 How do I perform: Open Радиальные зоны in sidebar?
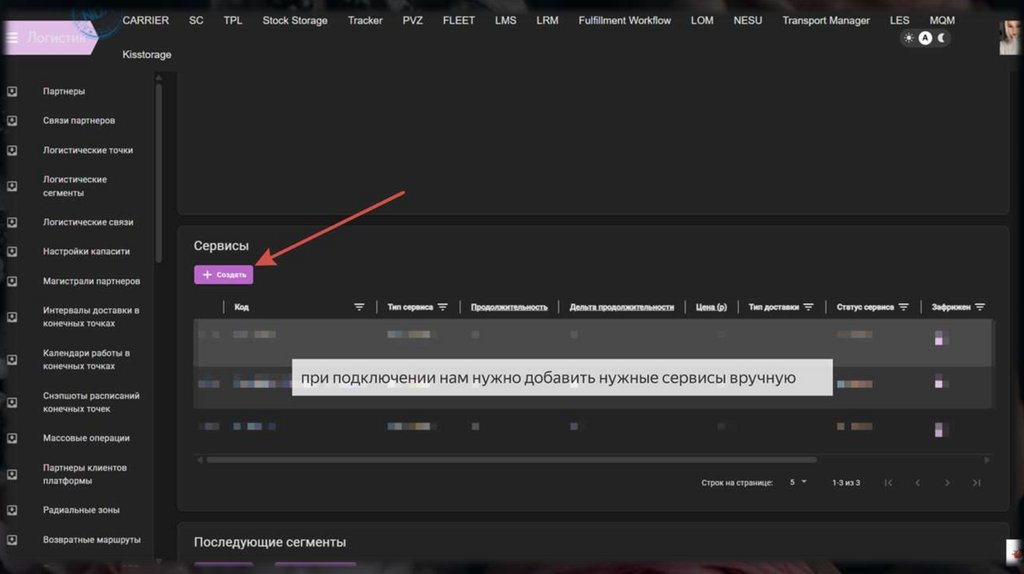tap(81, 510)
